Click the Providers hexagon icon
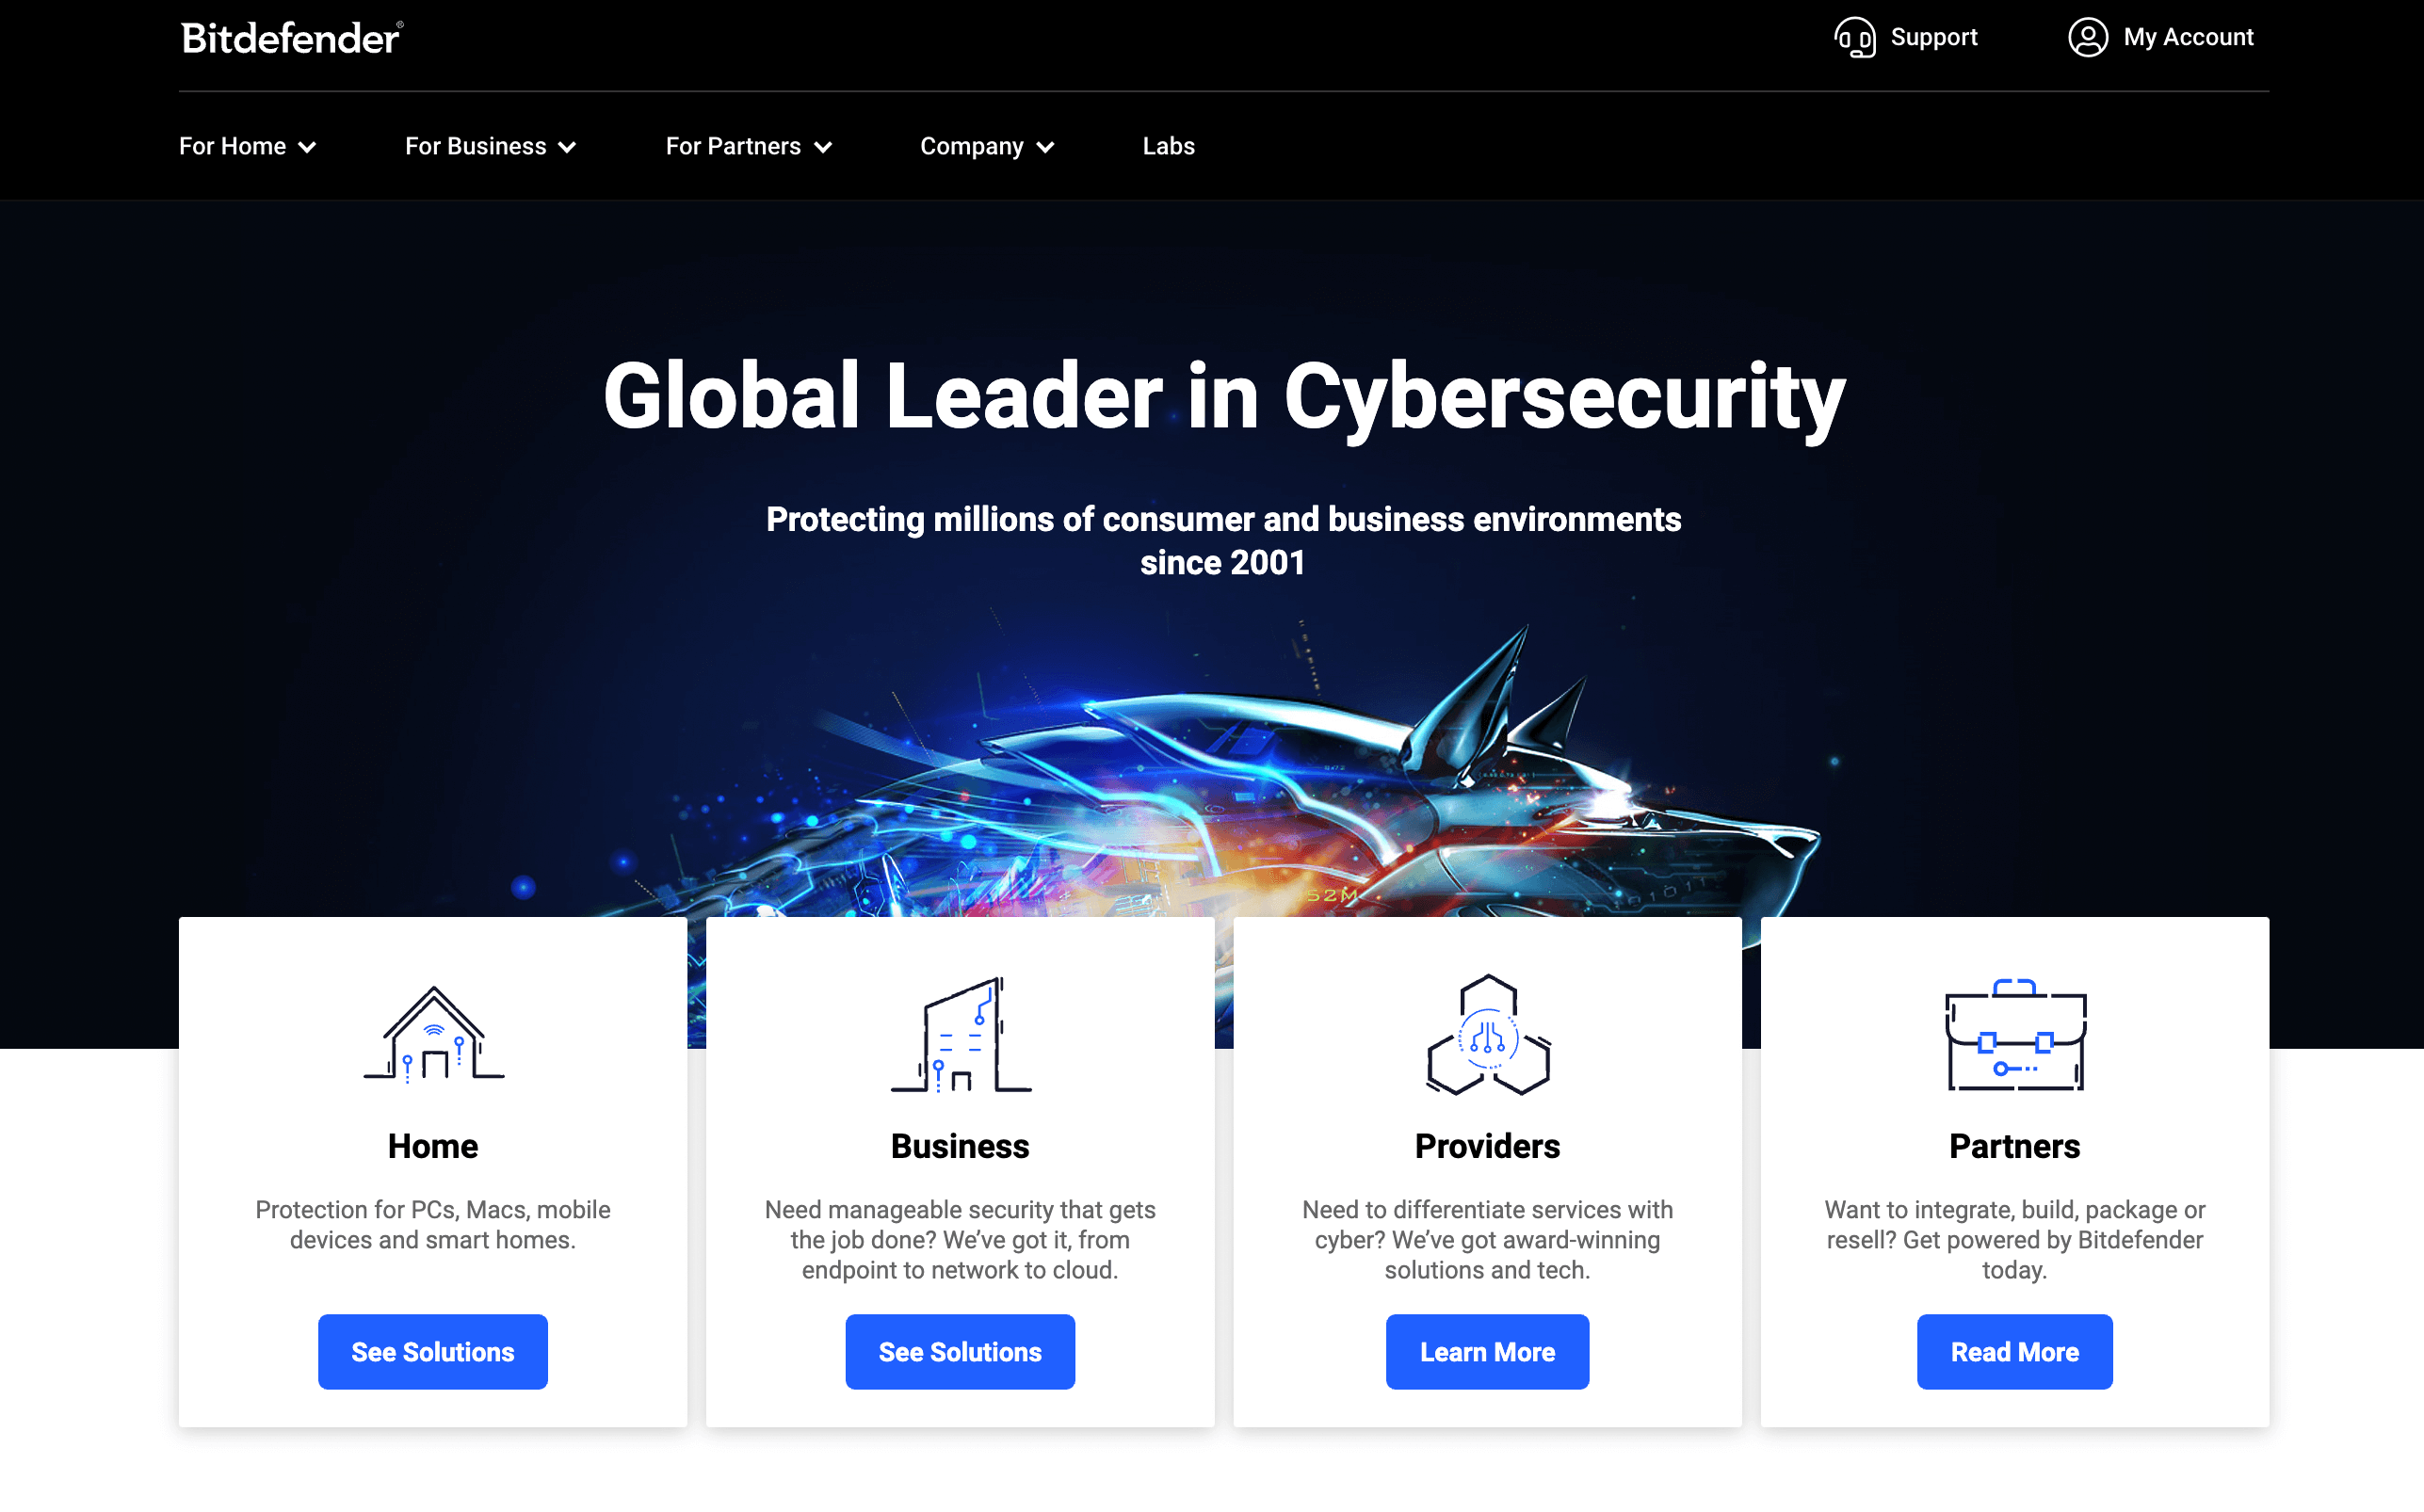Viewport: 2424px width, 1512px height. coord(1488,1034)
